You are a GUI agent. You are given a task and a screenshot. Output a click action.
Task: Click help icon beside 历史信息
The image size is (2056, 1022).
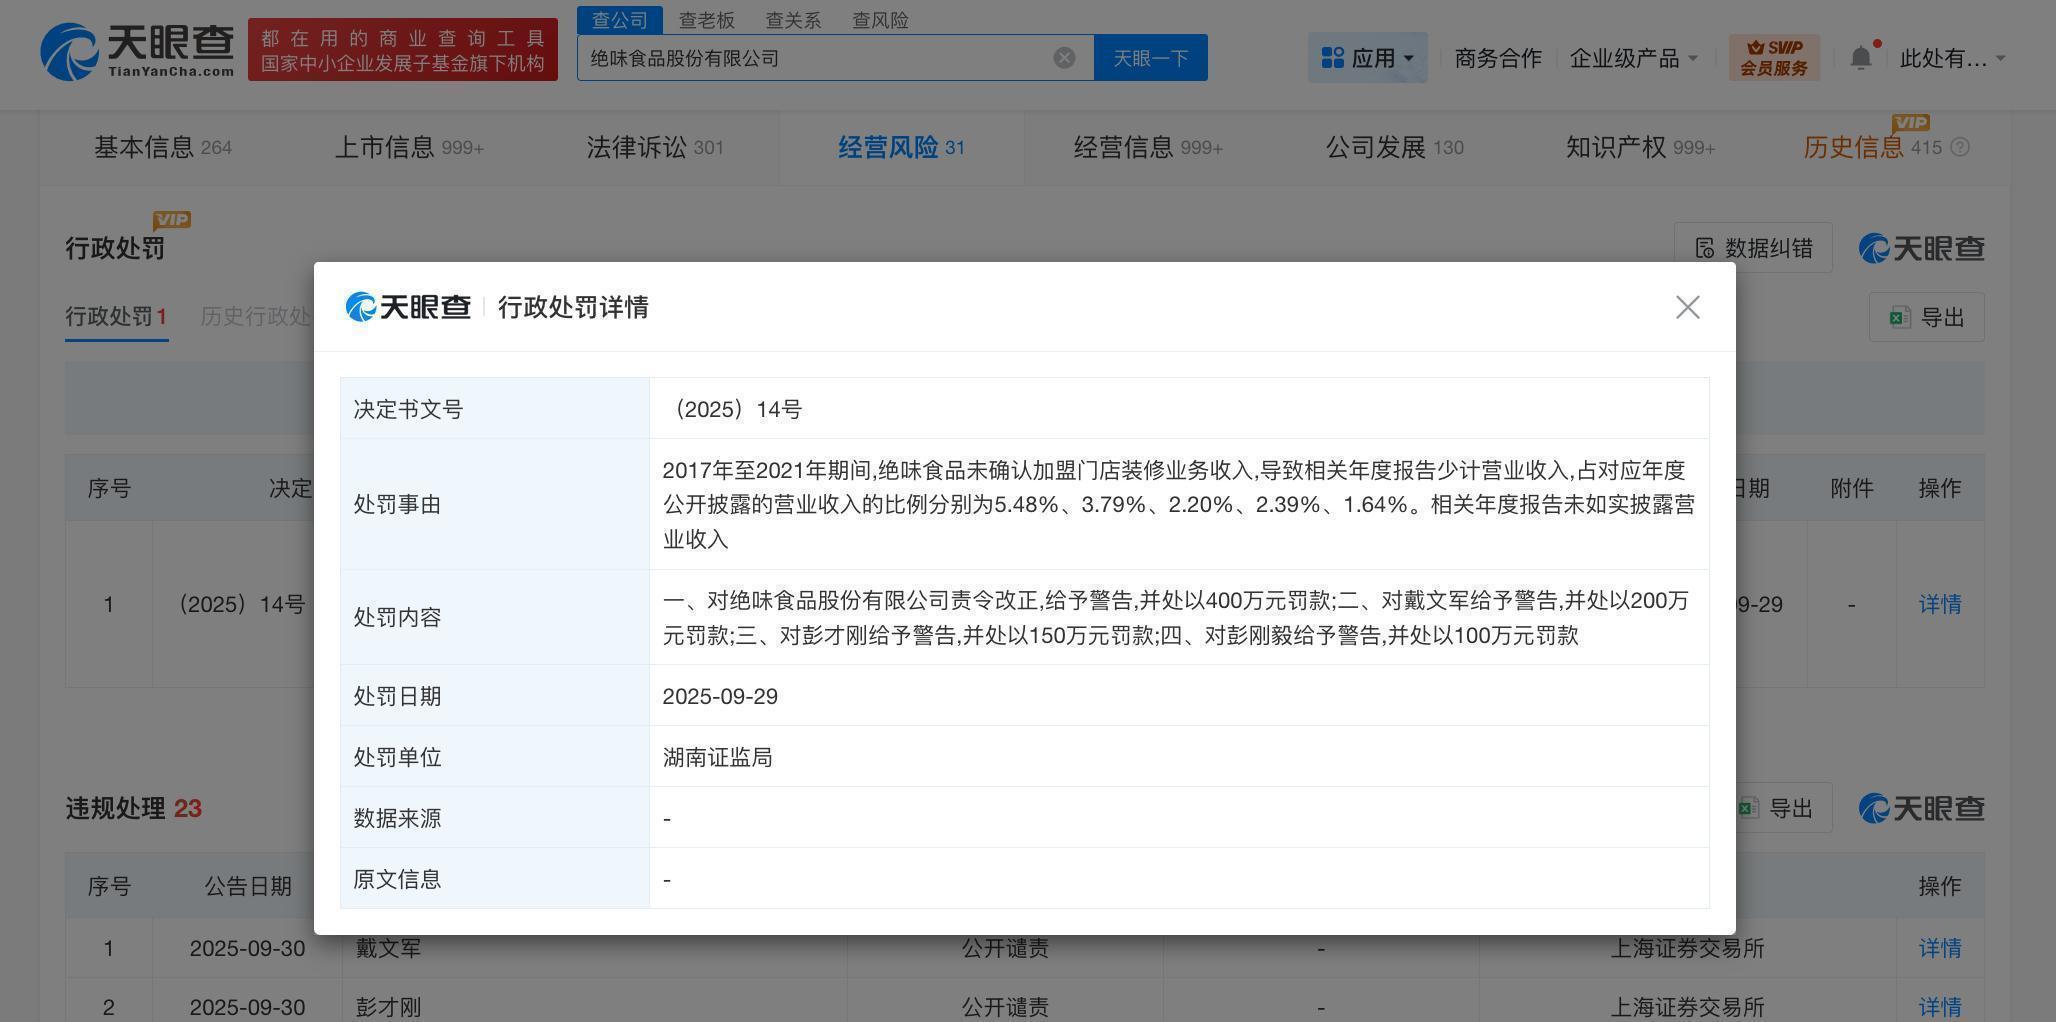pos(1960,148)
